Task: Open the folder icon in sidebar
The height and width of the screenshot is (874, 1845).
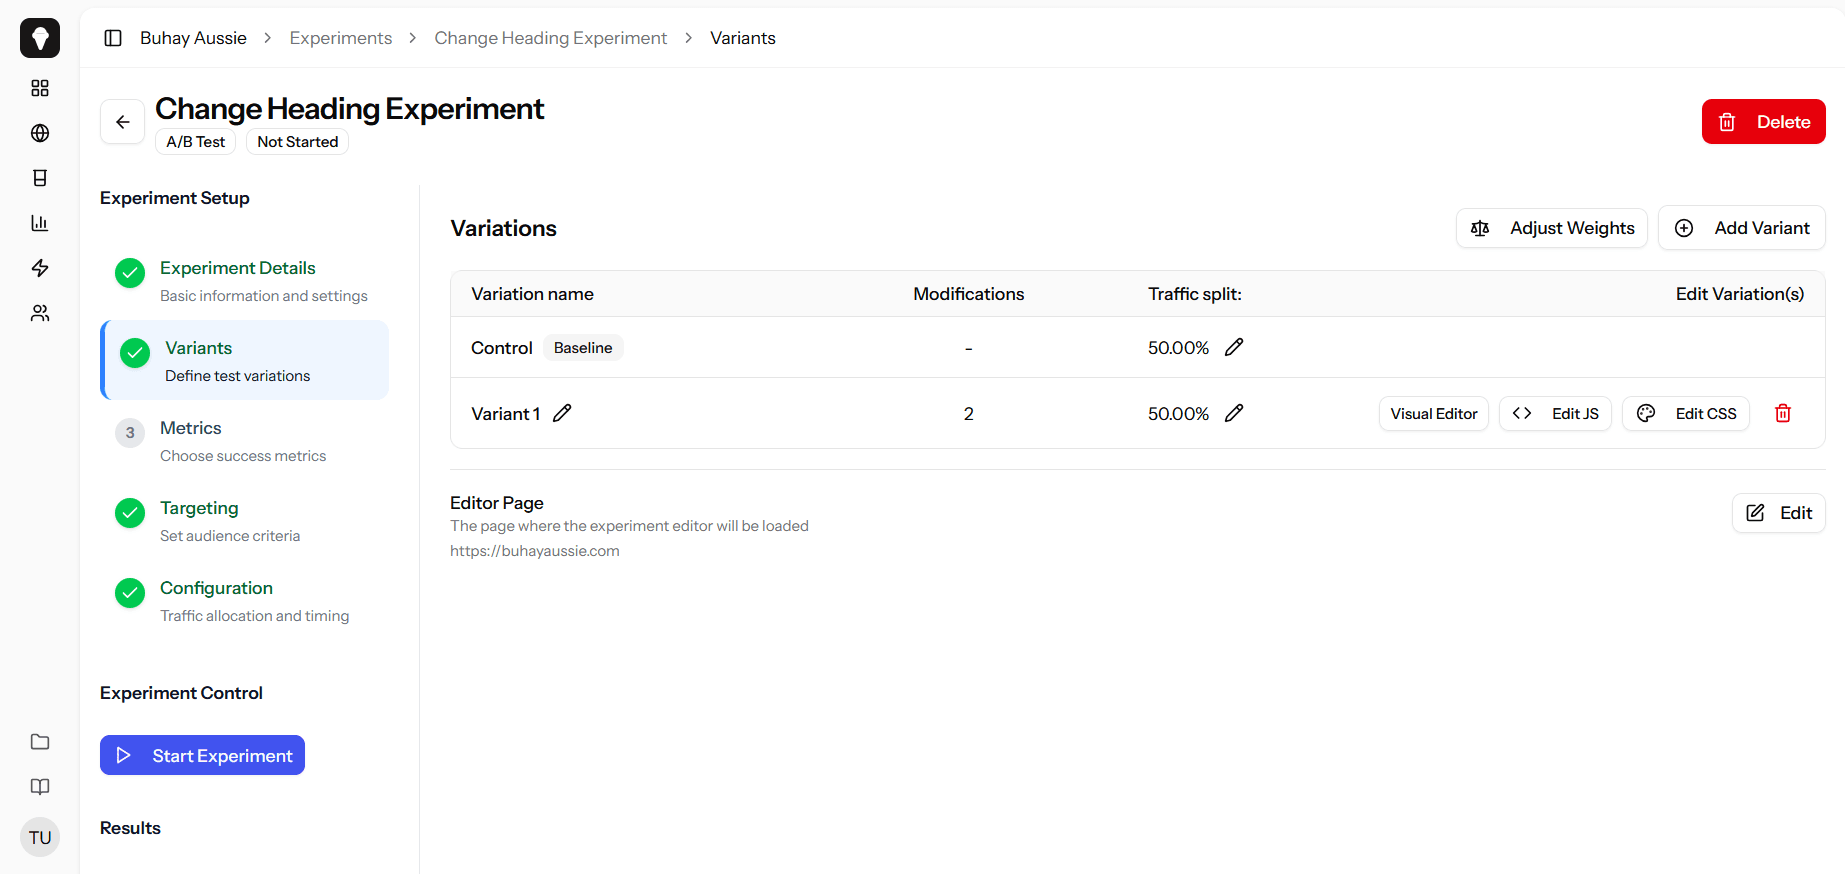Action: point(40,742)
